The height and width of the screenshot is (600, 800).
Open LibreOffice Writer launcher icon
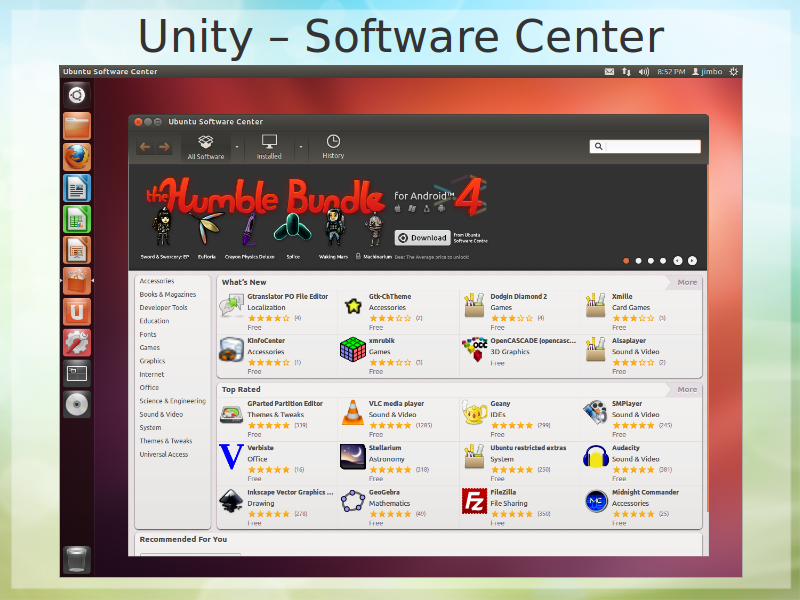pyautogui.click(x=77, y=188)
